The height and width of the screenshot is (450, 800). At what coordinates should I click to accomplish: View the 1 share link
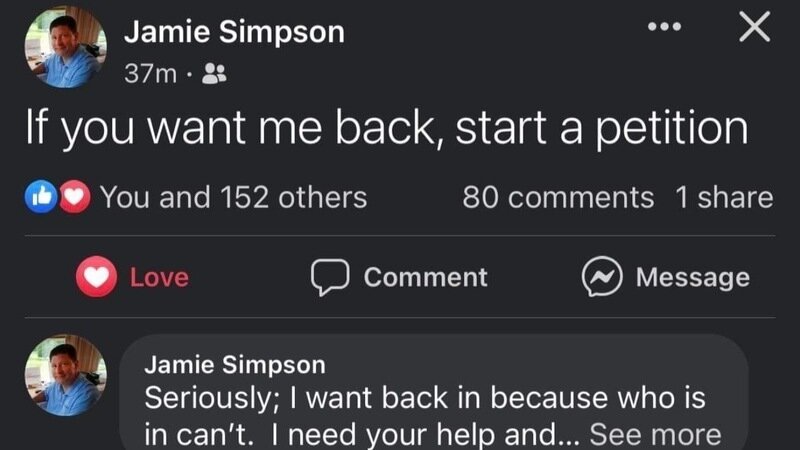tap(723, 197)
